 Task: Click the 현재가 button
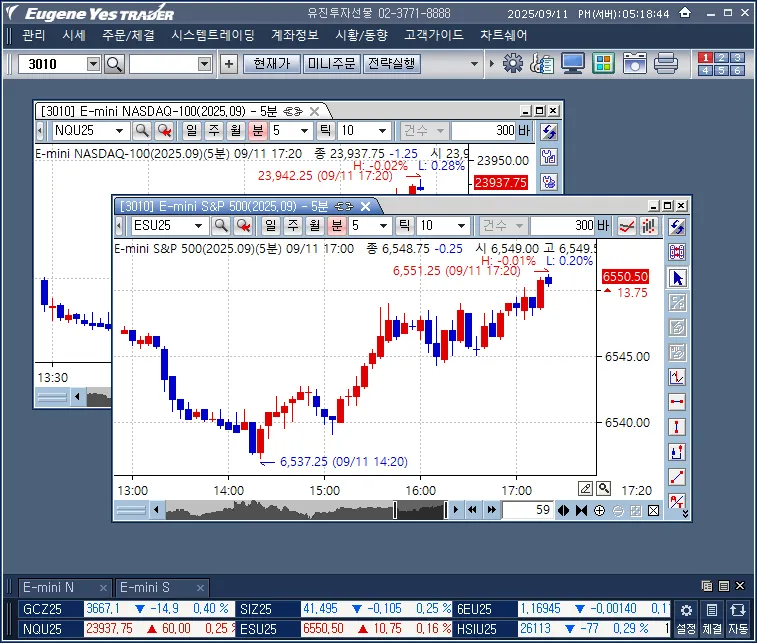coord(271,64)
